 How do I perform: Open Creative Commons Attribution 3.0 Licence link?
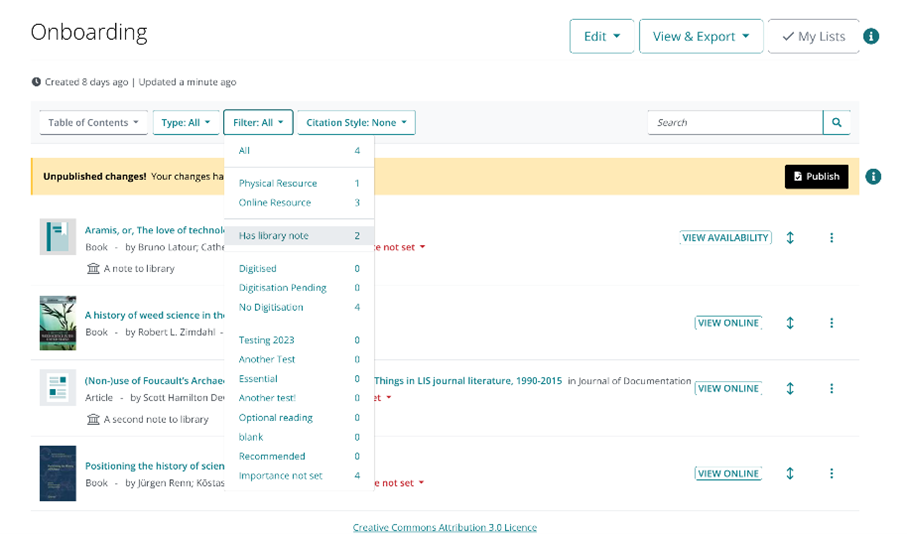coord(444,527)
